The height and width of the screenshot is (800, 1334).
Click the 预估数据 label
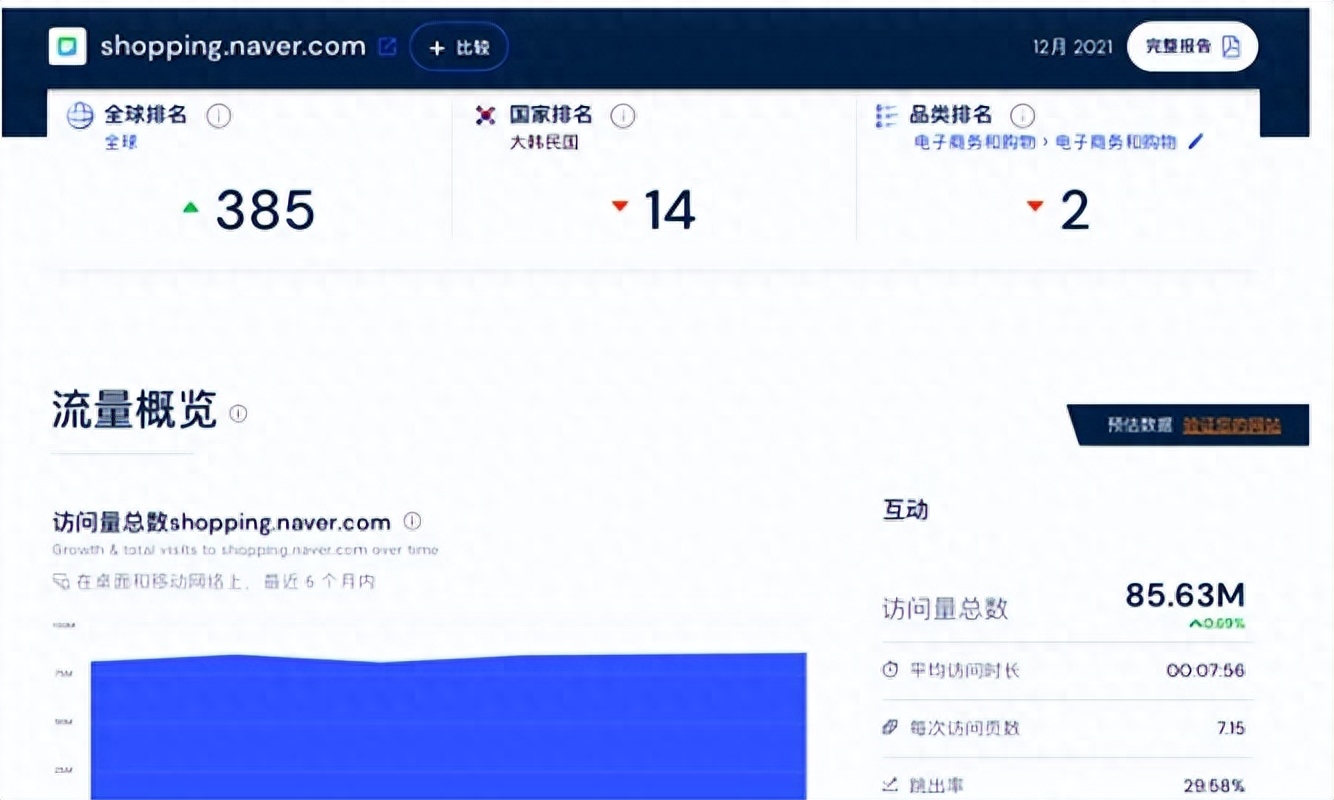pos(1139,425)
